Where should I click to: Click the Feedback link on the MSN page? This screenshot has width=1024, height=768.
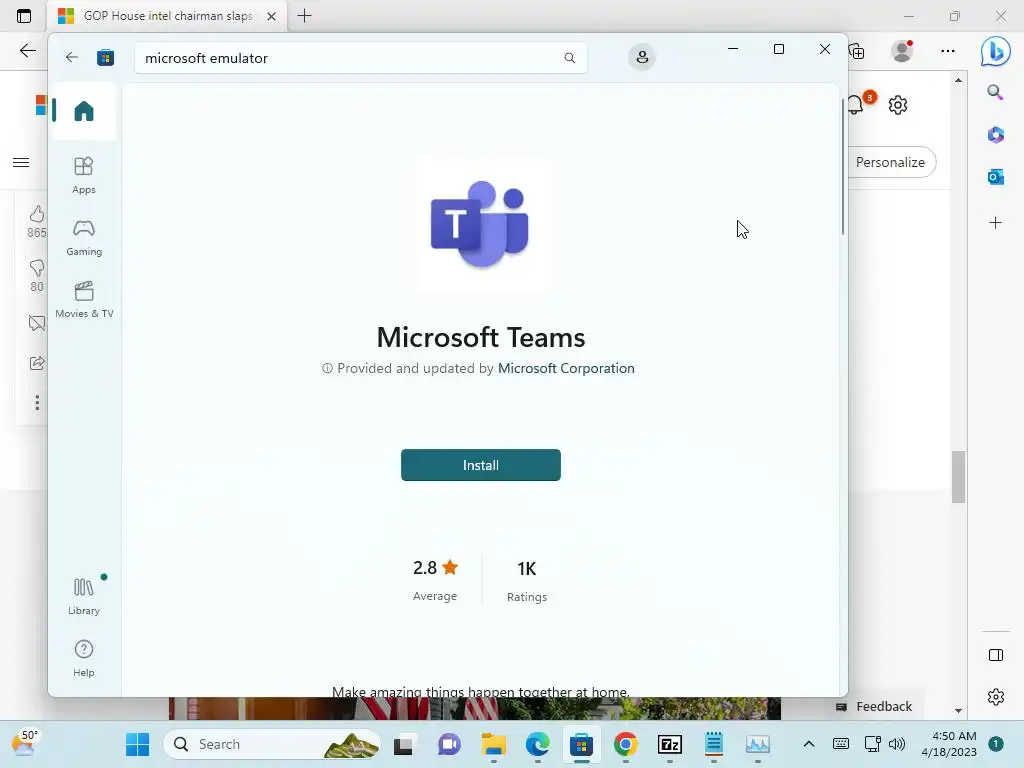point(874,707)
